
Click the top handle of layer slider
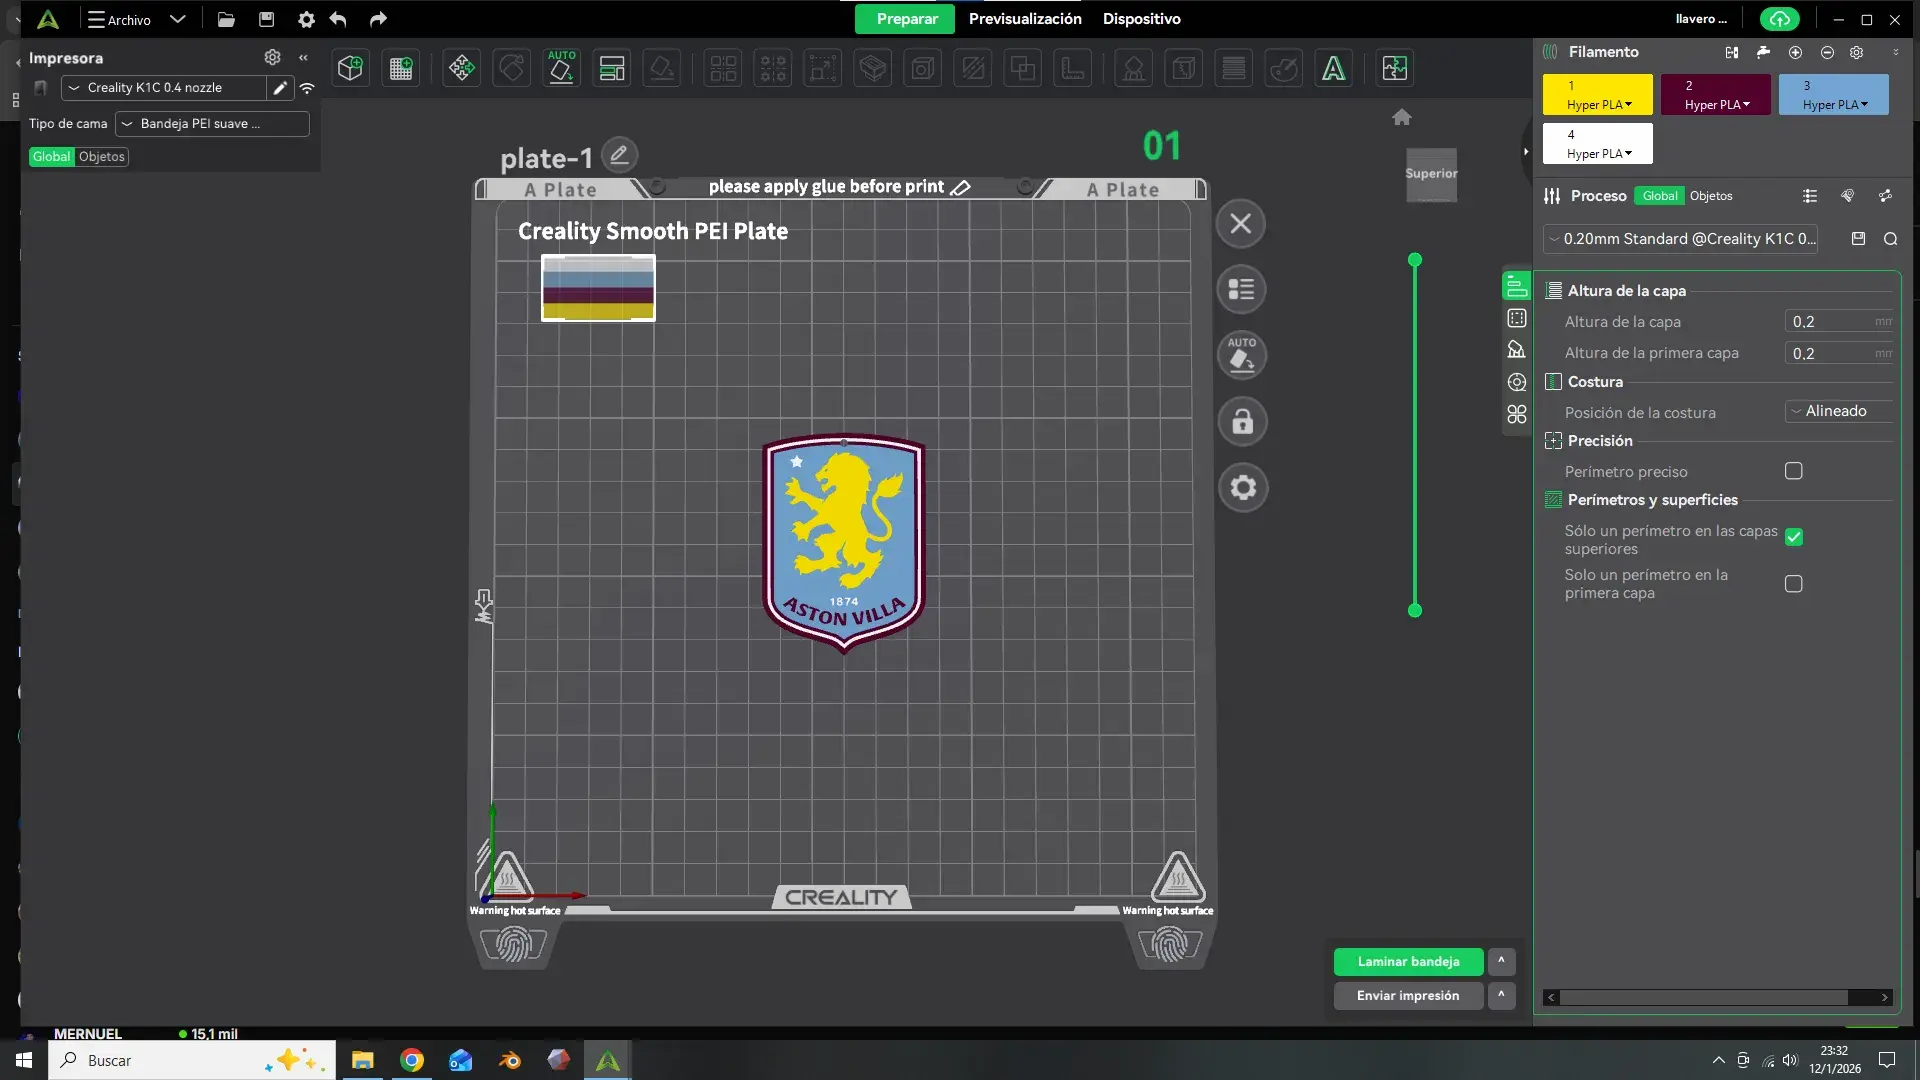(1414, 260)
